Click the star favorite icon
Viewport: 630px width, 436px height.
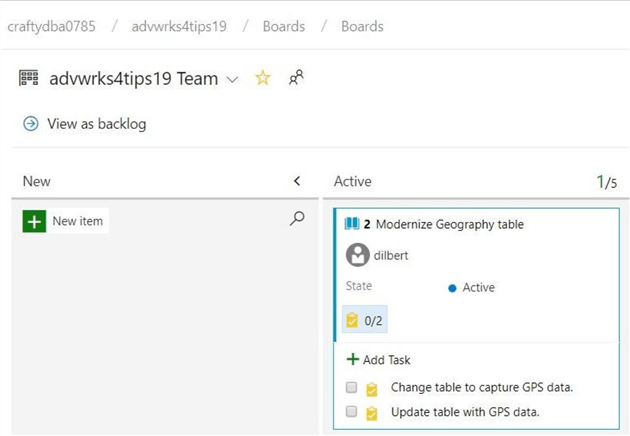coord(263,78)
